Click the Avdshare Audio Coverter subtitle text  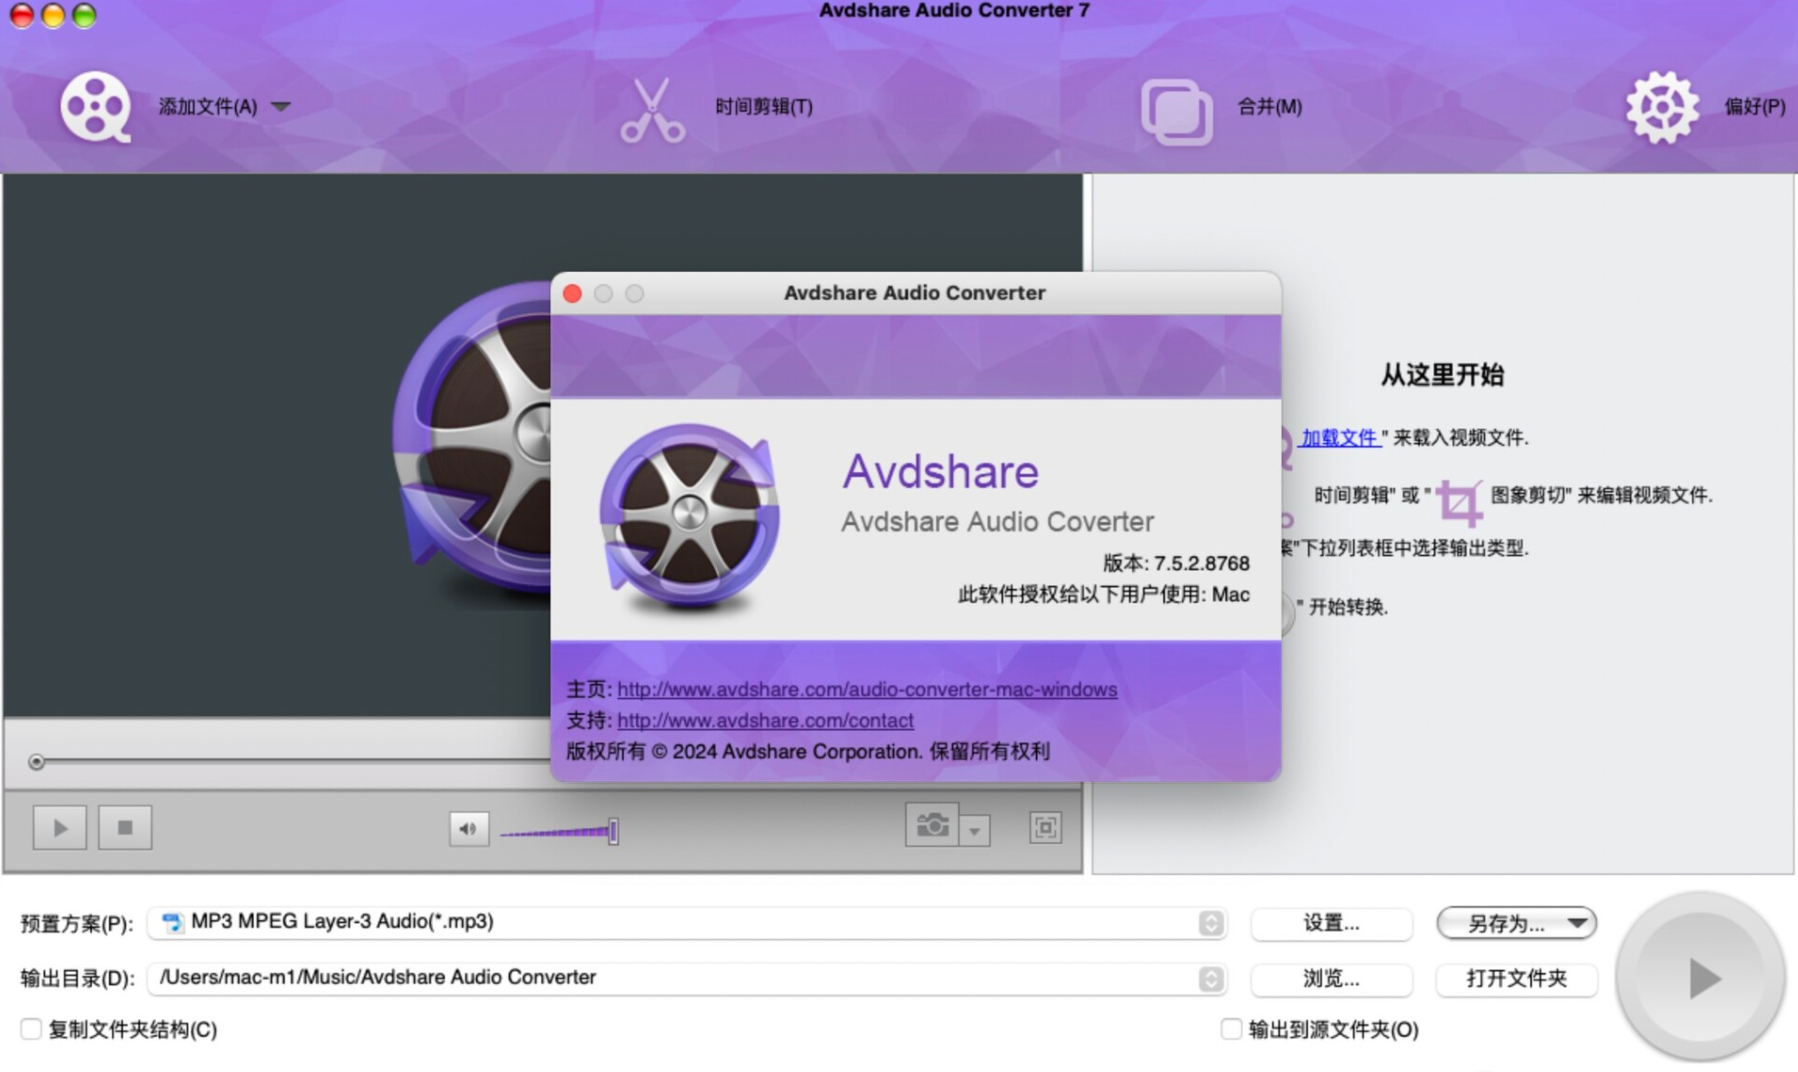pyautogui.click(x=997, y=521)
